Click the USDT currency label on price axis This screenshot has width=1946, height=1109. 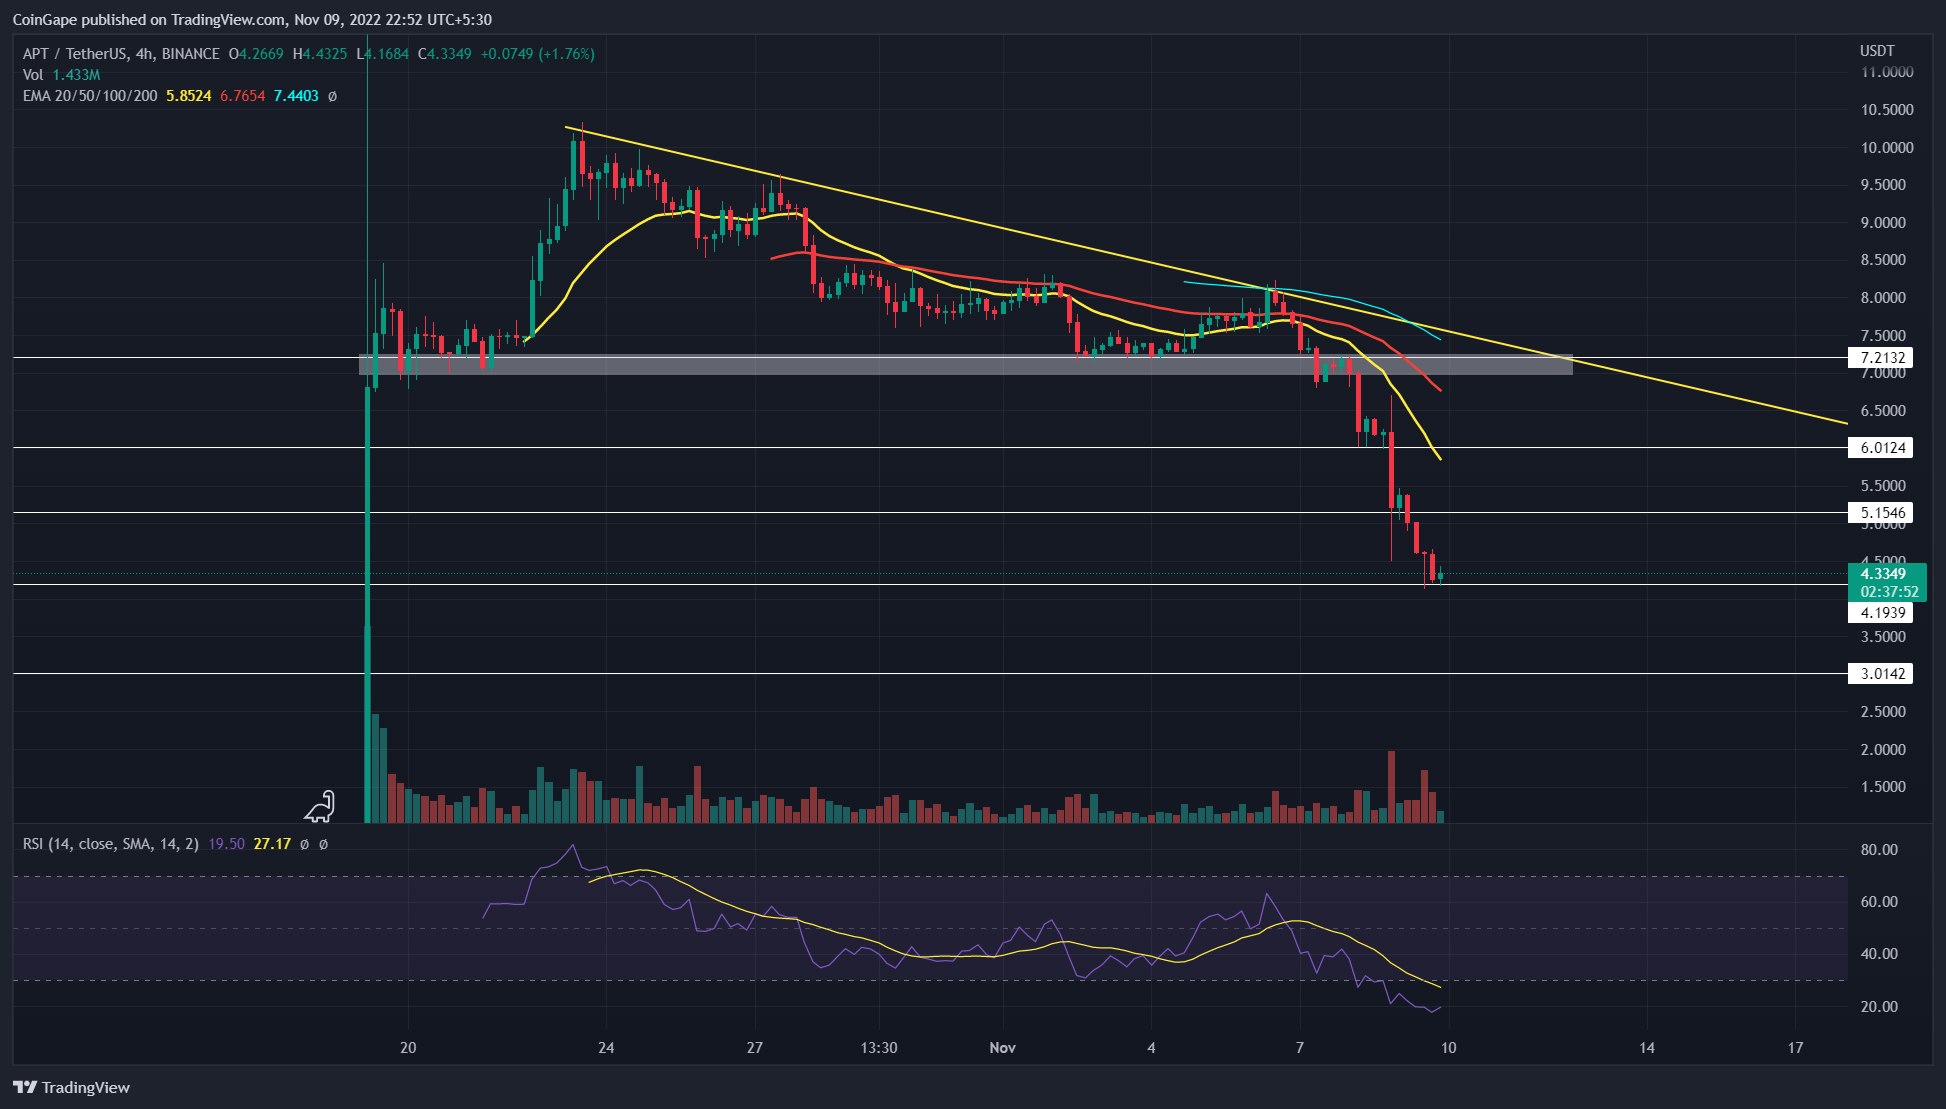(x=1876, y=51)
